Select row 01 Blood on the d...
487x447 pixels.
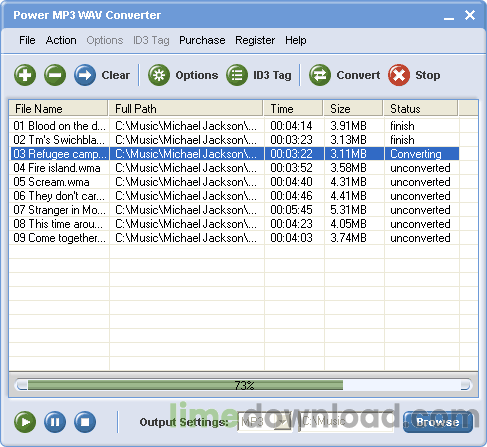(234, 126)
